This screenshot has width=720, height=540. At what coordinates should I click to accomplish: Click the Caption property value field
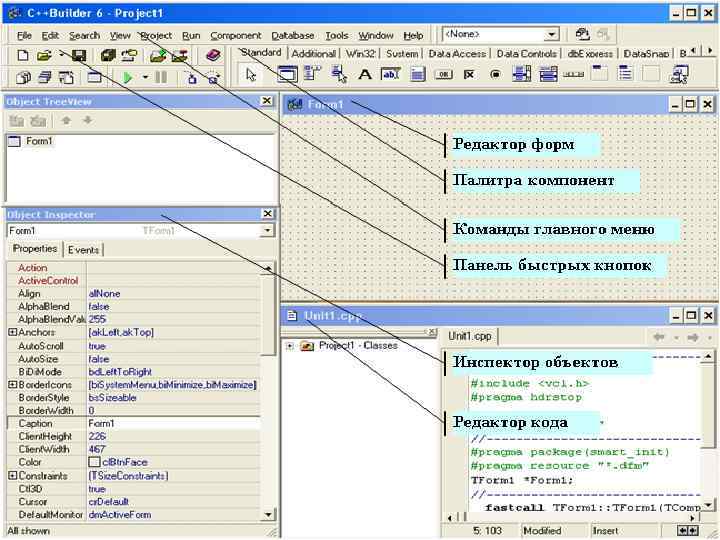coord(174,423)
